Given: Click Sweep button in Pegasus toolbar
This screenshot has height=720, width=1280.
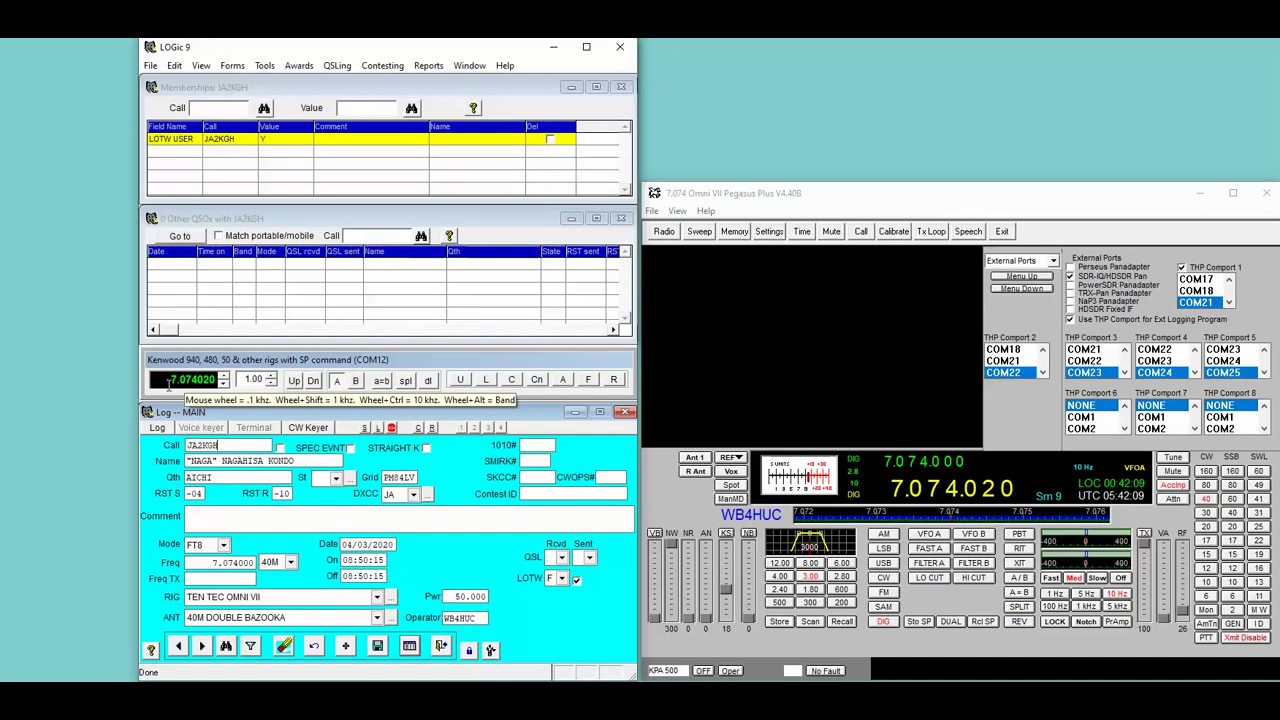Looking at the screenshot, I should click(x=699, y=232).
